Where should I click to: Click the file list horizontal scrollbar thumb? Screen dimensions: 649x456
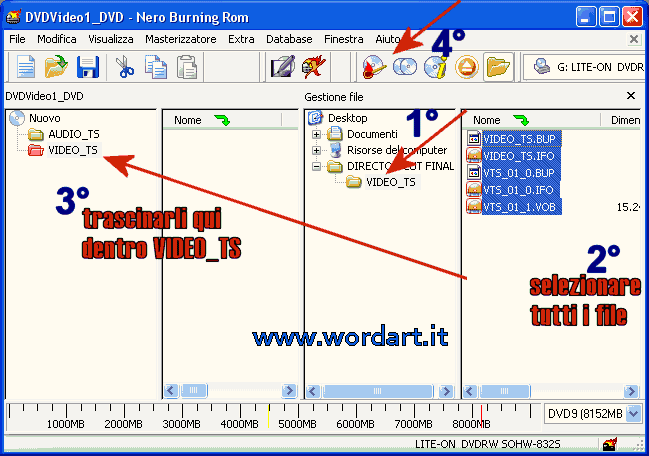[x=504, y=391]
